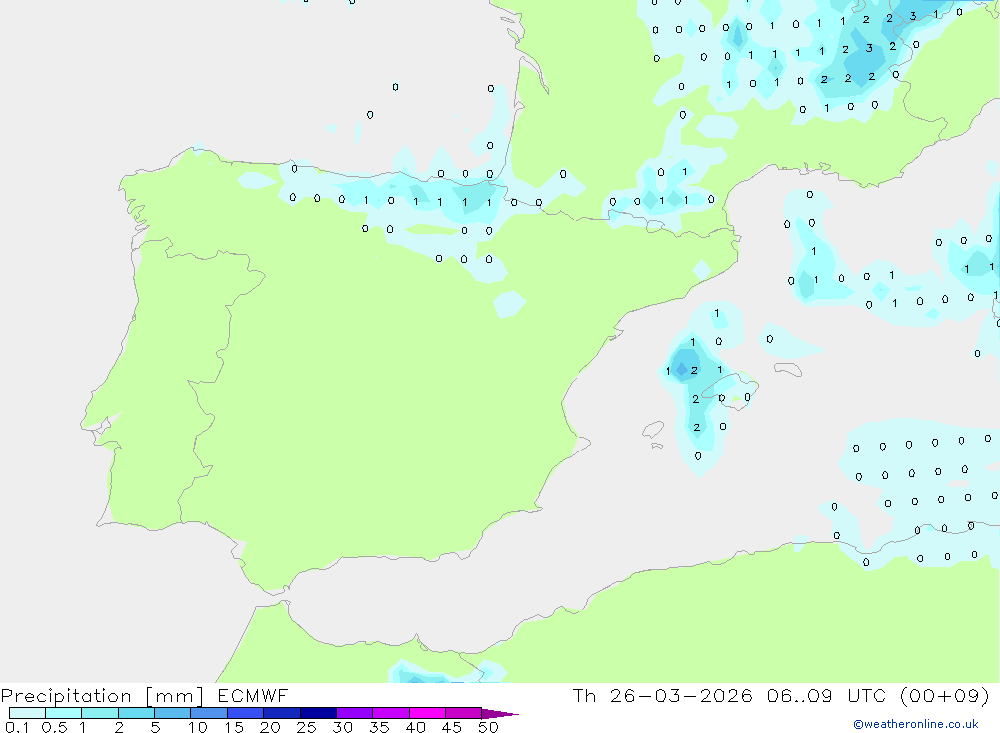This screenshot has height=733, width=1000.
Task: Select the ECMWF model label
Action: [x=253, y=695]
